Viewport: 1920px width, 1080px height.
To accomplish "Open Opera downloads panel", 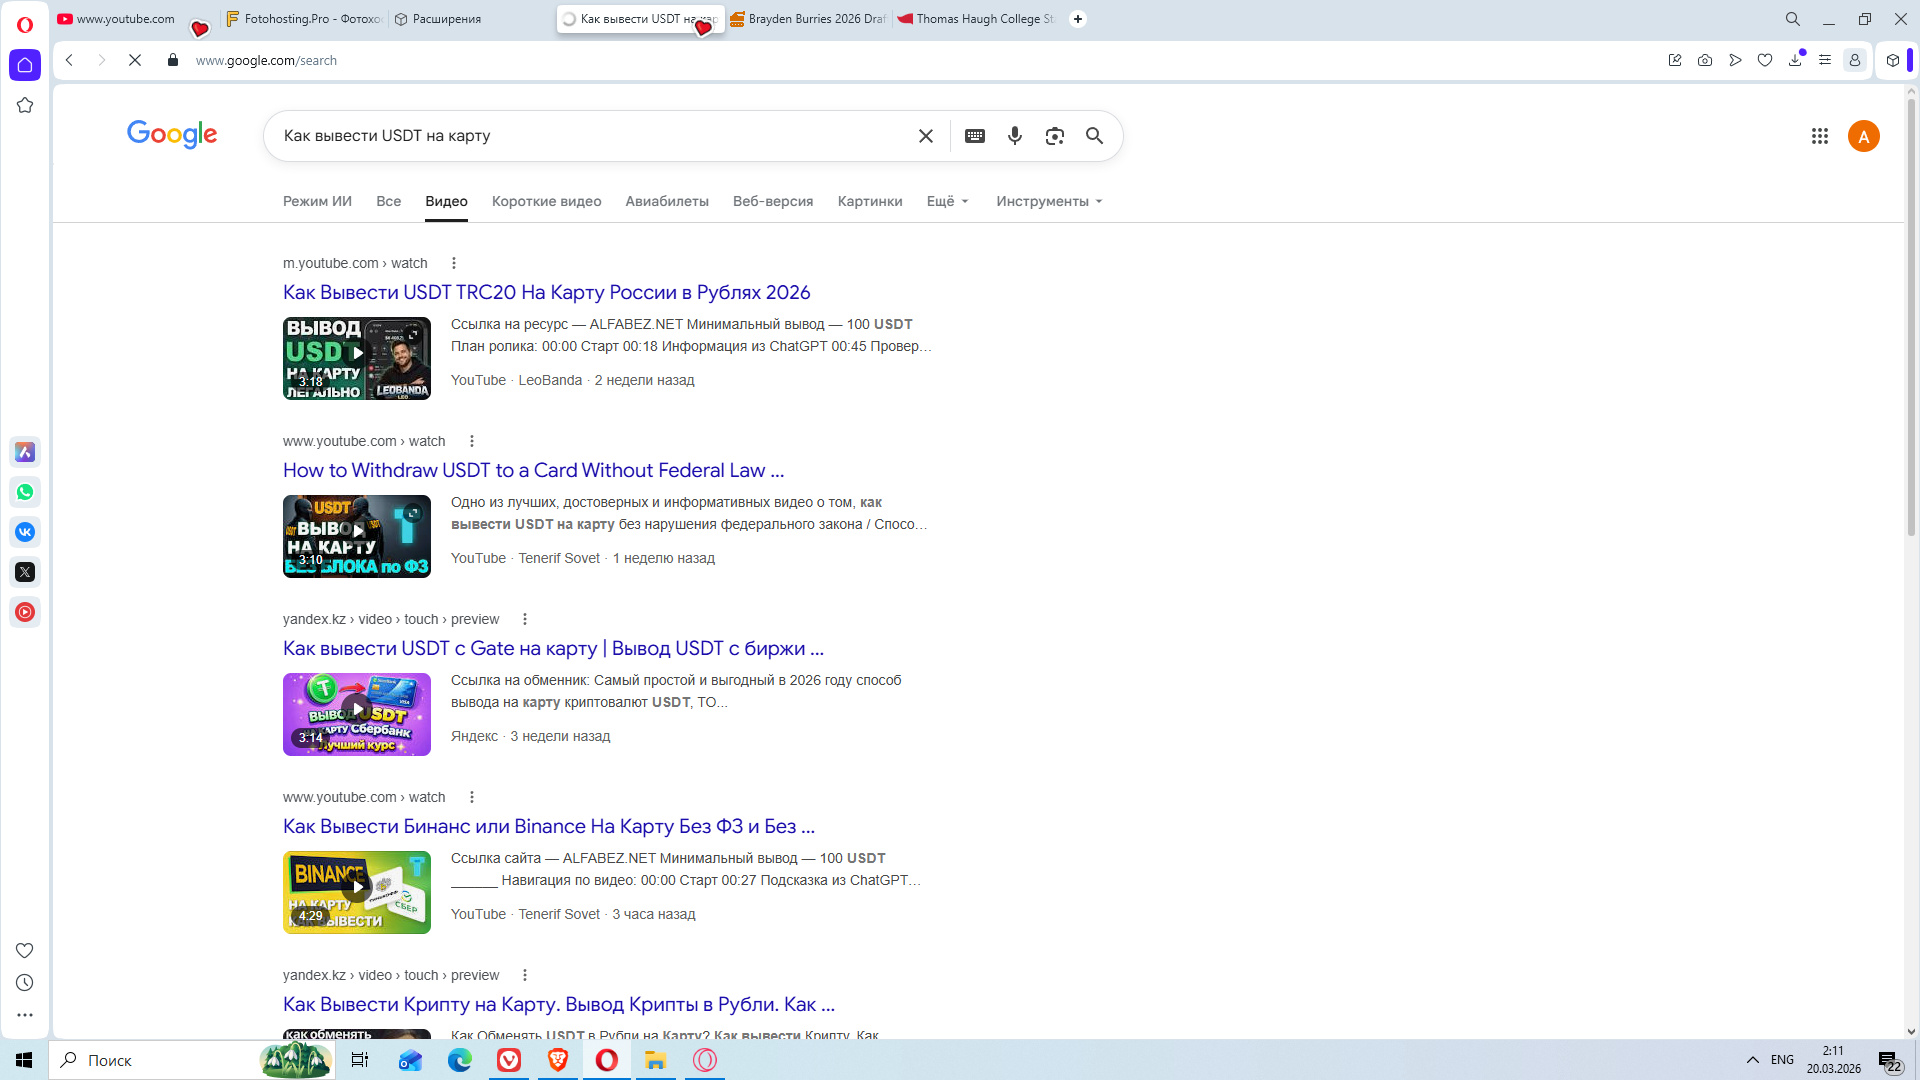I will click(1794, 60).
